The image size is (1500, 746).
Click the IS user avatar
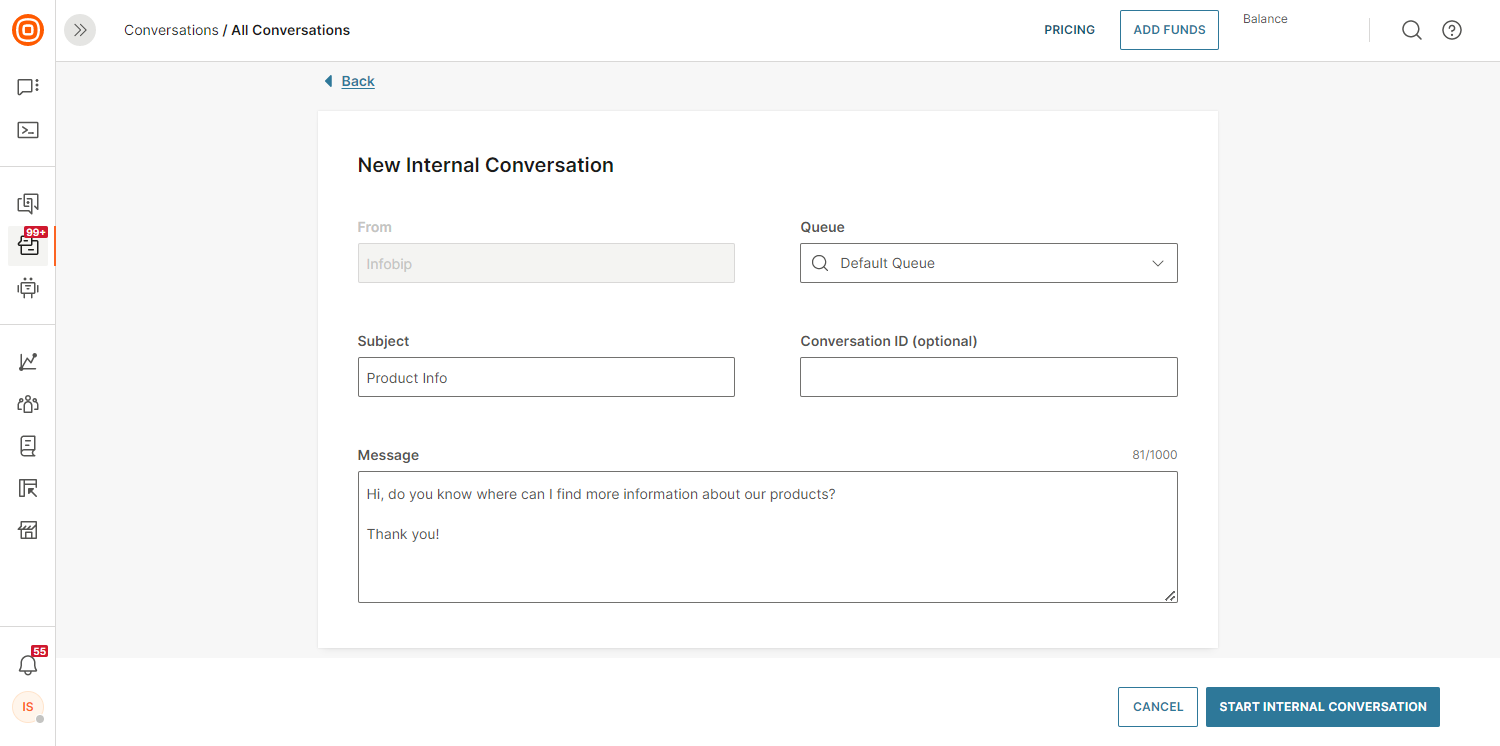[x=28, y=706]
